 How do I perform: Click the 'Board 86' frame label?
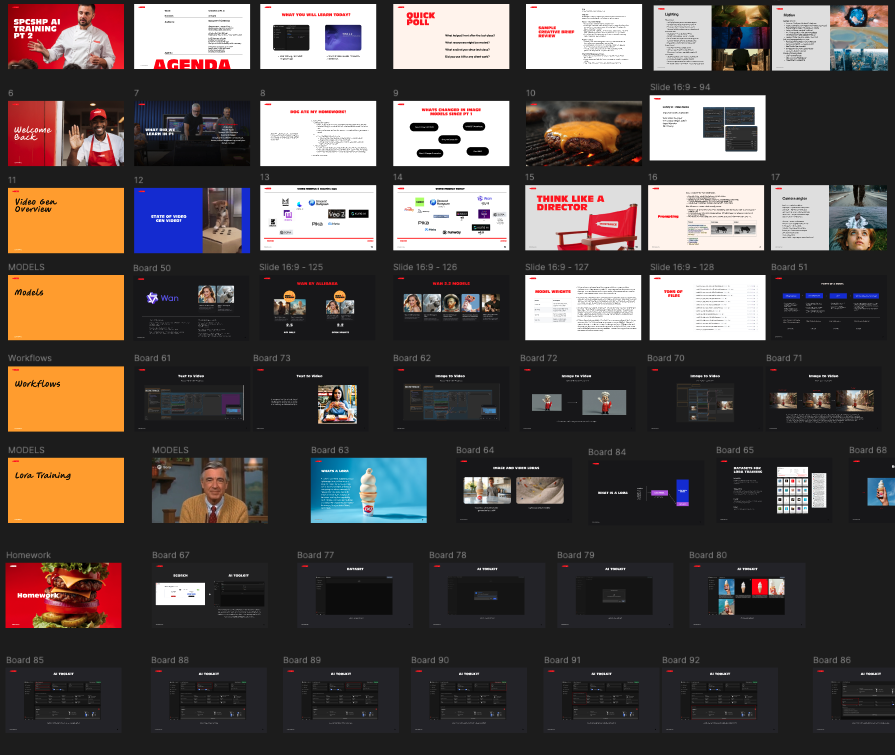tap(832, 660)
